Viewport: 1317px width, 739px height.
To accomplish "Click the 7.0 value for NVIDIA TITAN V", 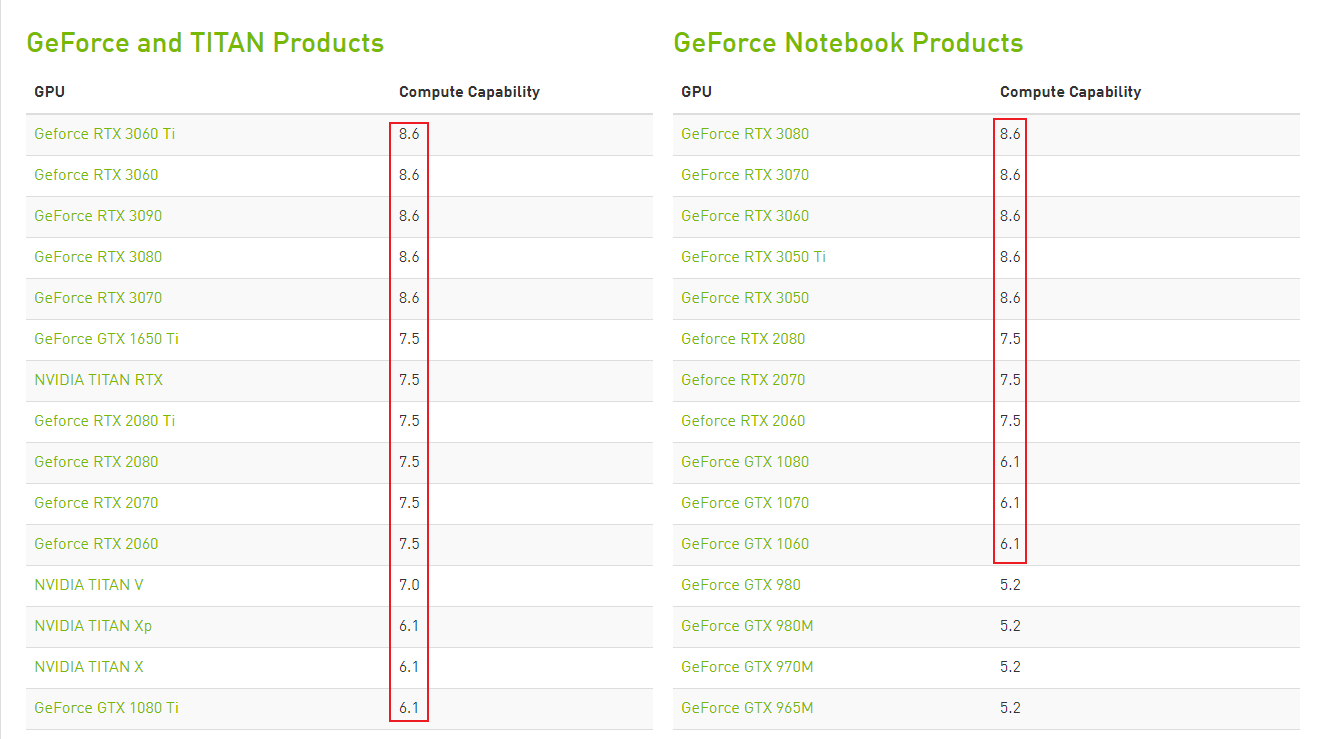I will pos(409,585).
